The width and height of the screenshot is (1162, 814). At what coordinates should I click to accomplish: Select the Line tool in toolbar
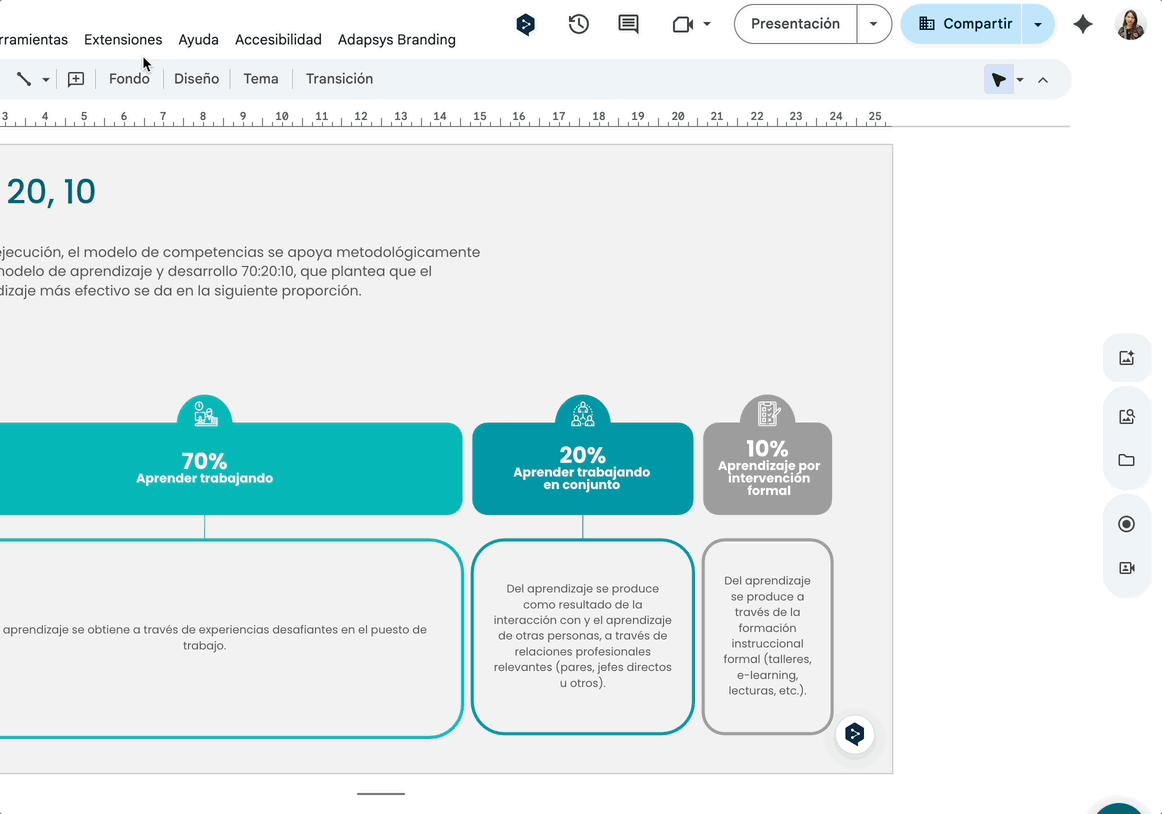24,79
